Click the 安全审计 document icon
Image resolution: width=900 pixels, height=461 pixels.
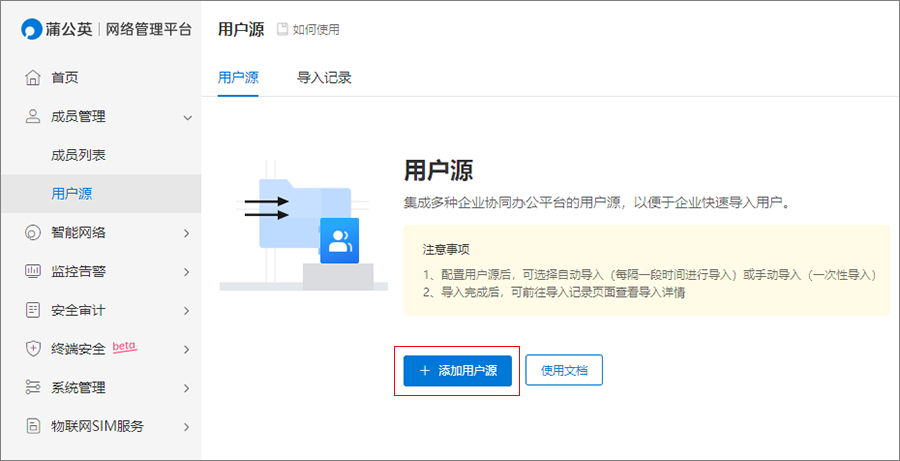(x=33, y=311)
